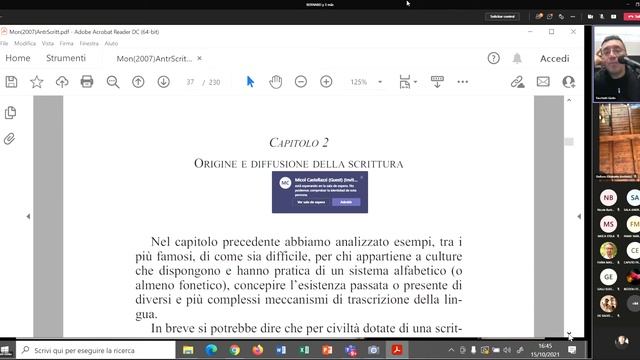Print the PDF with printer icon
The image size is (640, 360).
87,82
